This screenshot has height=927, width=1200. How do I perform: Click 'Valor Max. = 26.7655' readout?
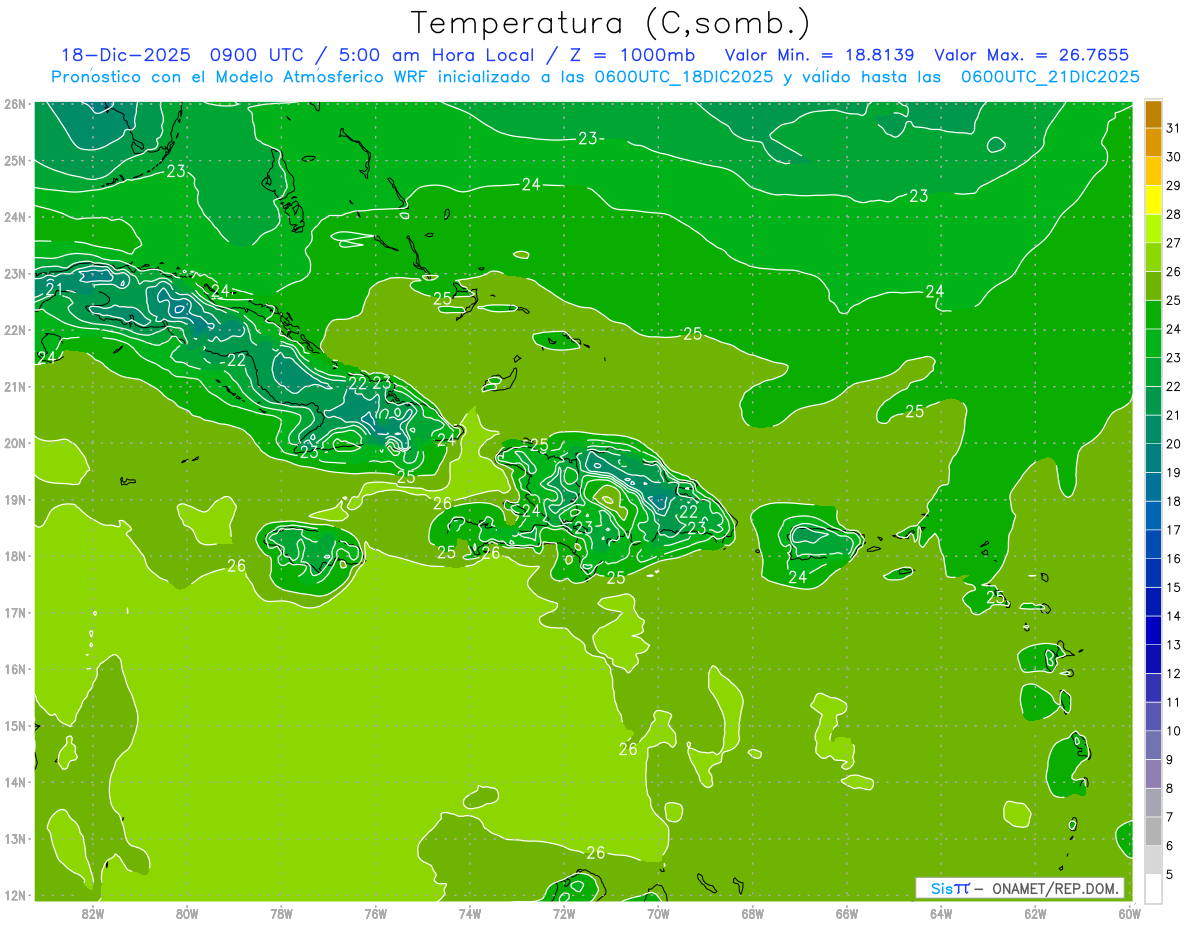[1032, 55]
